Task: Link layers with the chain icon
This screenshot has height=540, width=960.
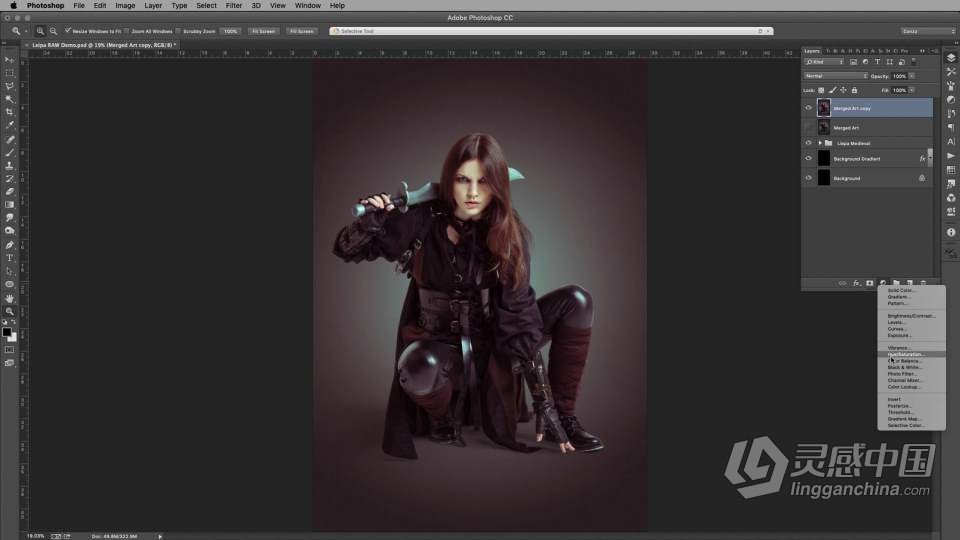Action: pyautogui.click(x=842, y=283)
